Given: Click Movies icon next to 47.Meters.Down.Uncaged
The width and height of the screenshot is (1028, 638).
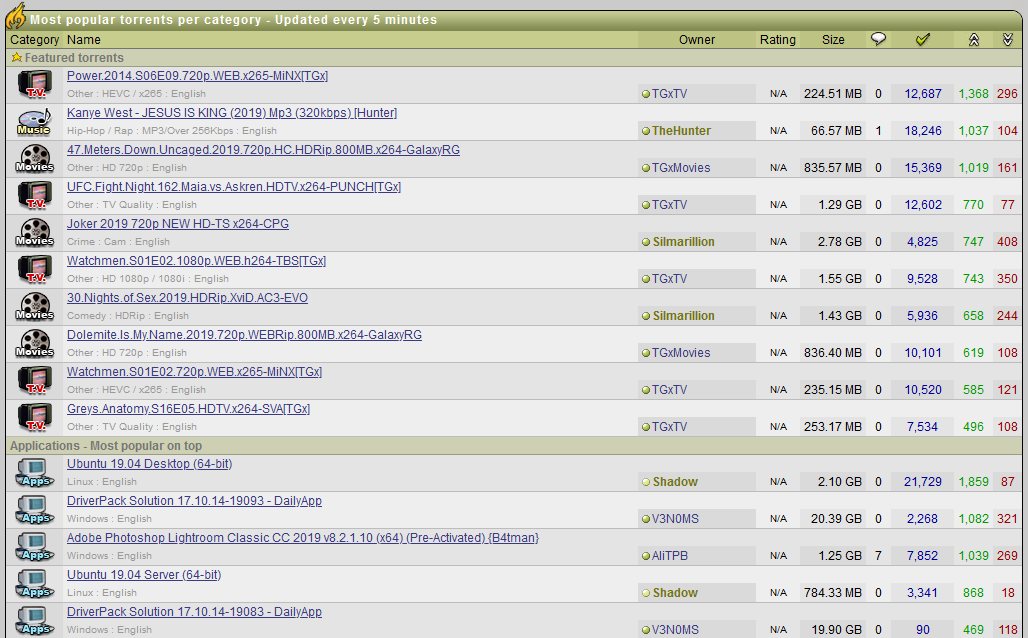Looking at the screenshot, I should coord(34,159).
